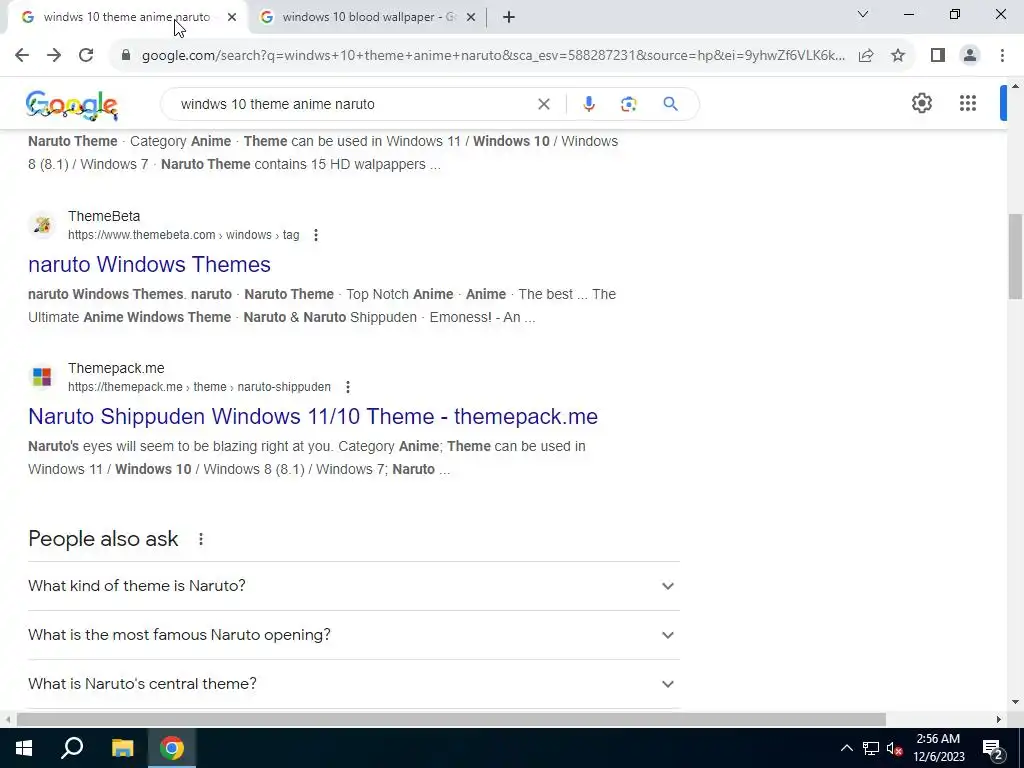Switch to 'windws 10 theme anime naruto' tab
1024x768 pixels.
point(127,17)
